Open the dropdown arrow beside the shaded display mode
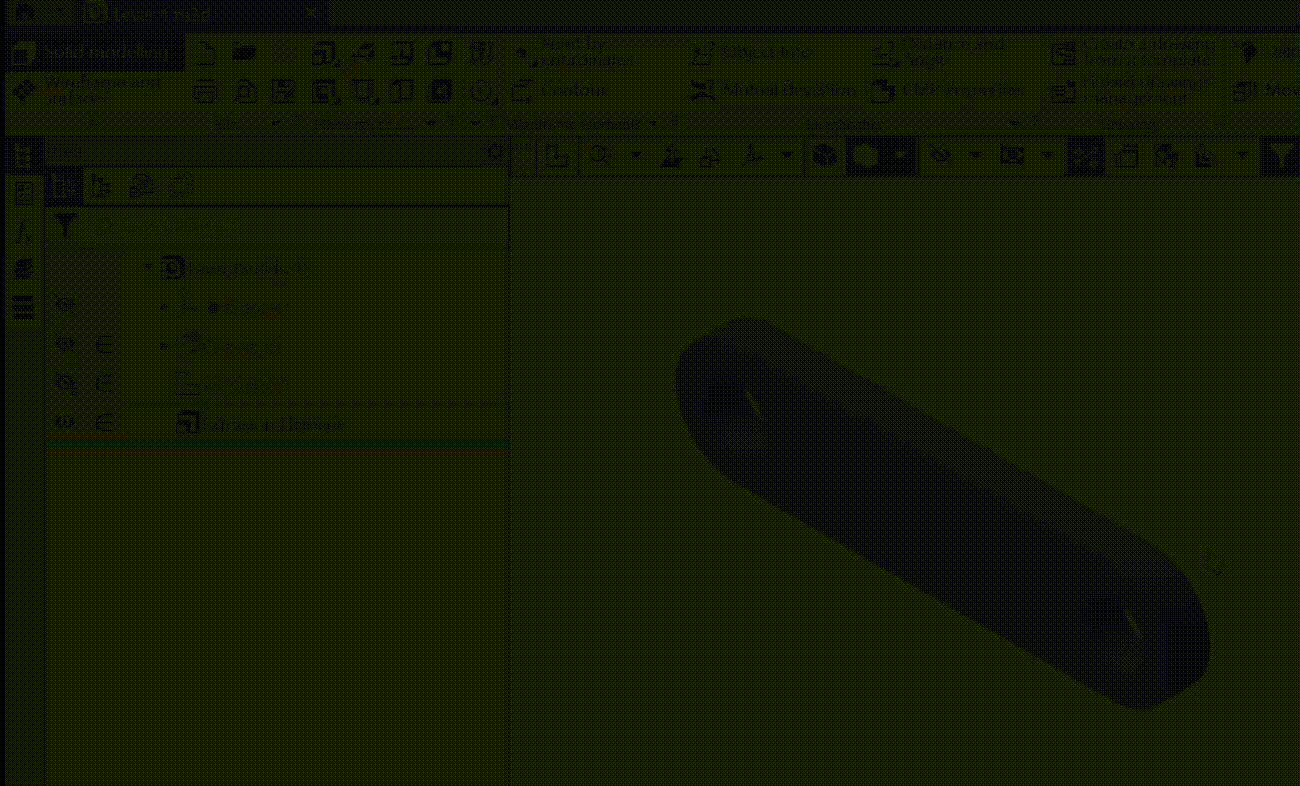Image resolution: width=1300 pixels, height=786 pixels. click(902, 156)
